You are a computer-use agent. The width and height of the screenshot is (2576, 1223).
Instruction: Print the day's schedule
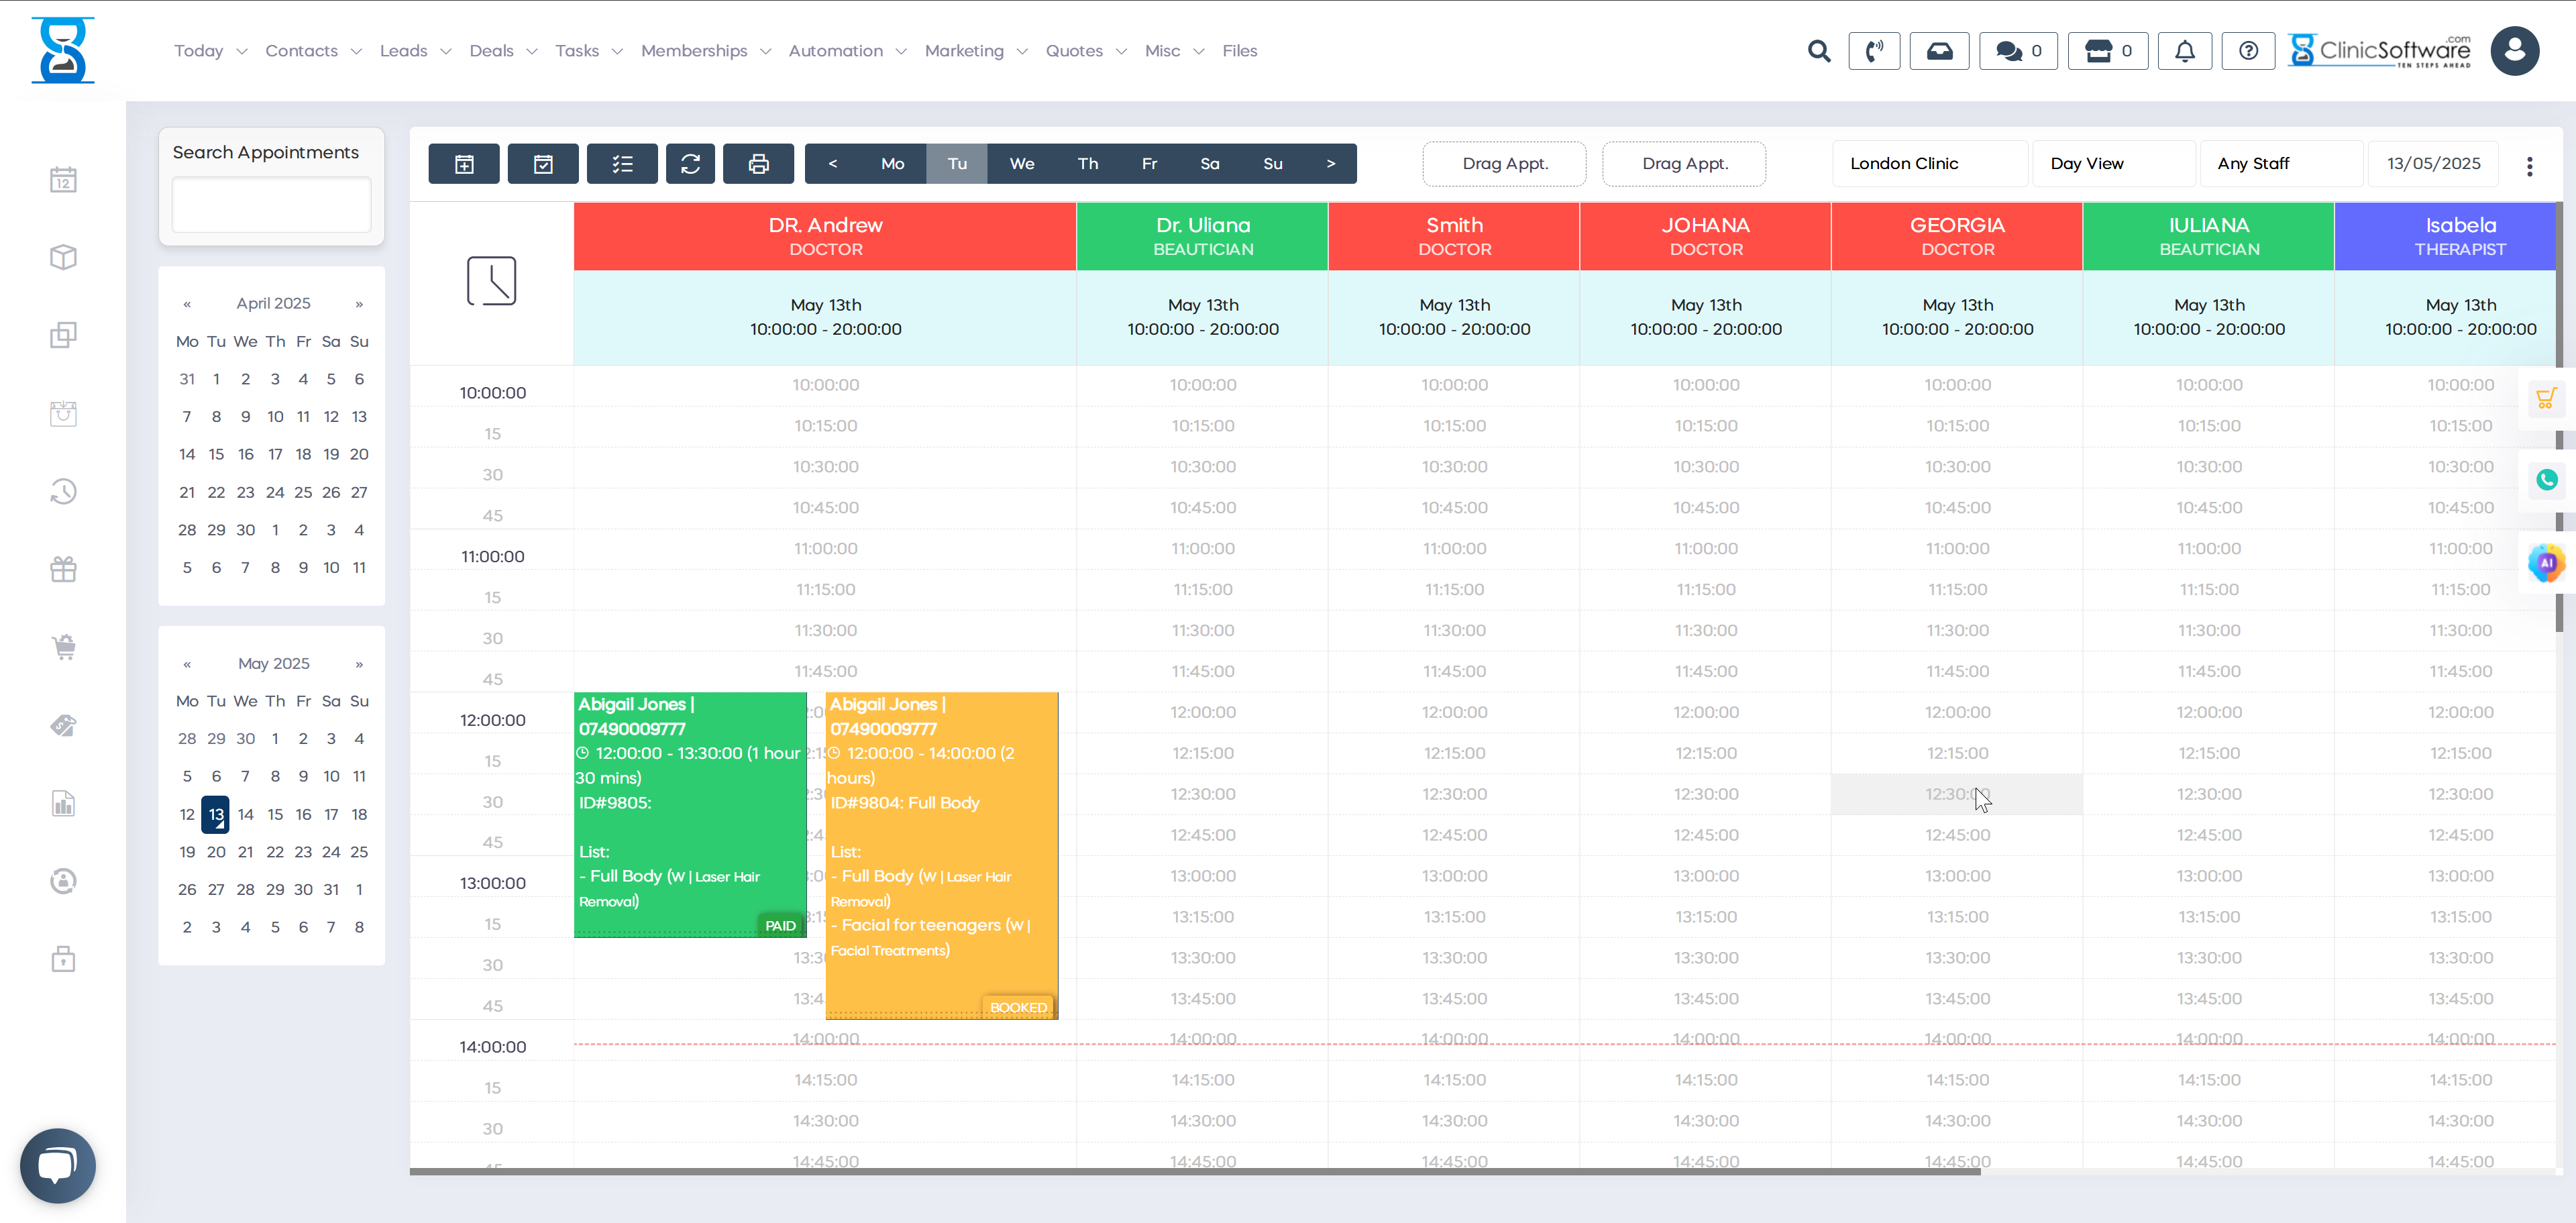[758, 163]
